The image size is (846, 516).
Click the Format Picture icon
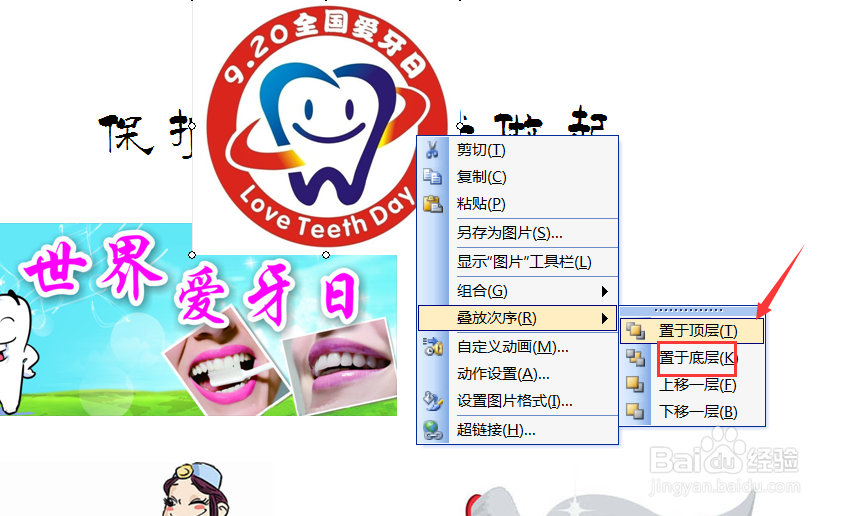pos(433,400)
